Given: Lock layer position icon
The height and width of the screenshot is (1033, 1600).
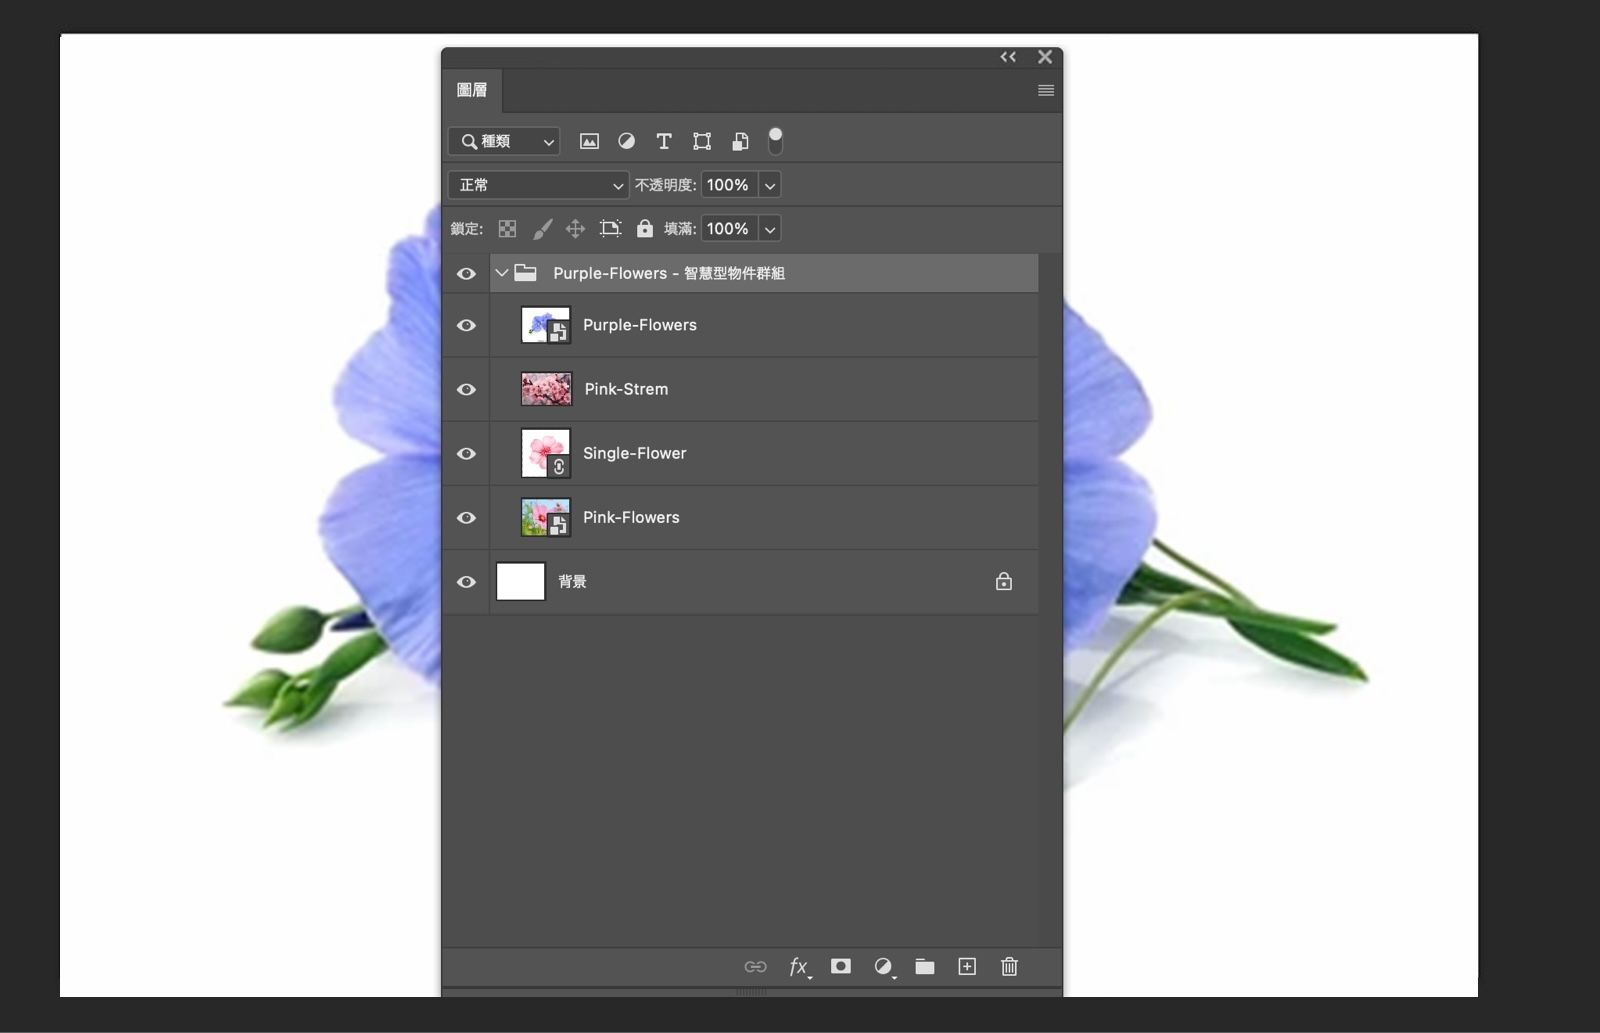Looking at the screenshot, I should (575, 229).
